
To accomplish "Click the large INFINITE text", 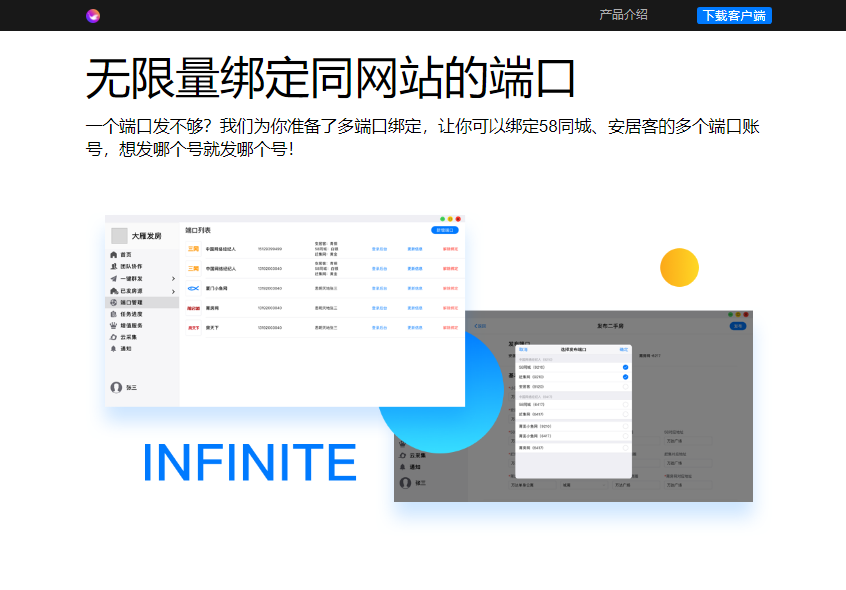I will [x=249, y=462].
